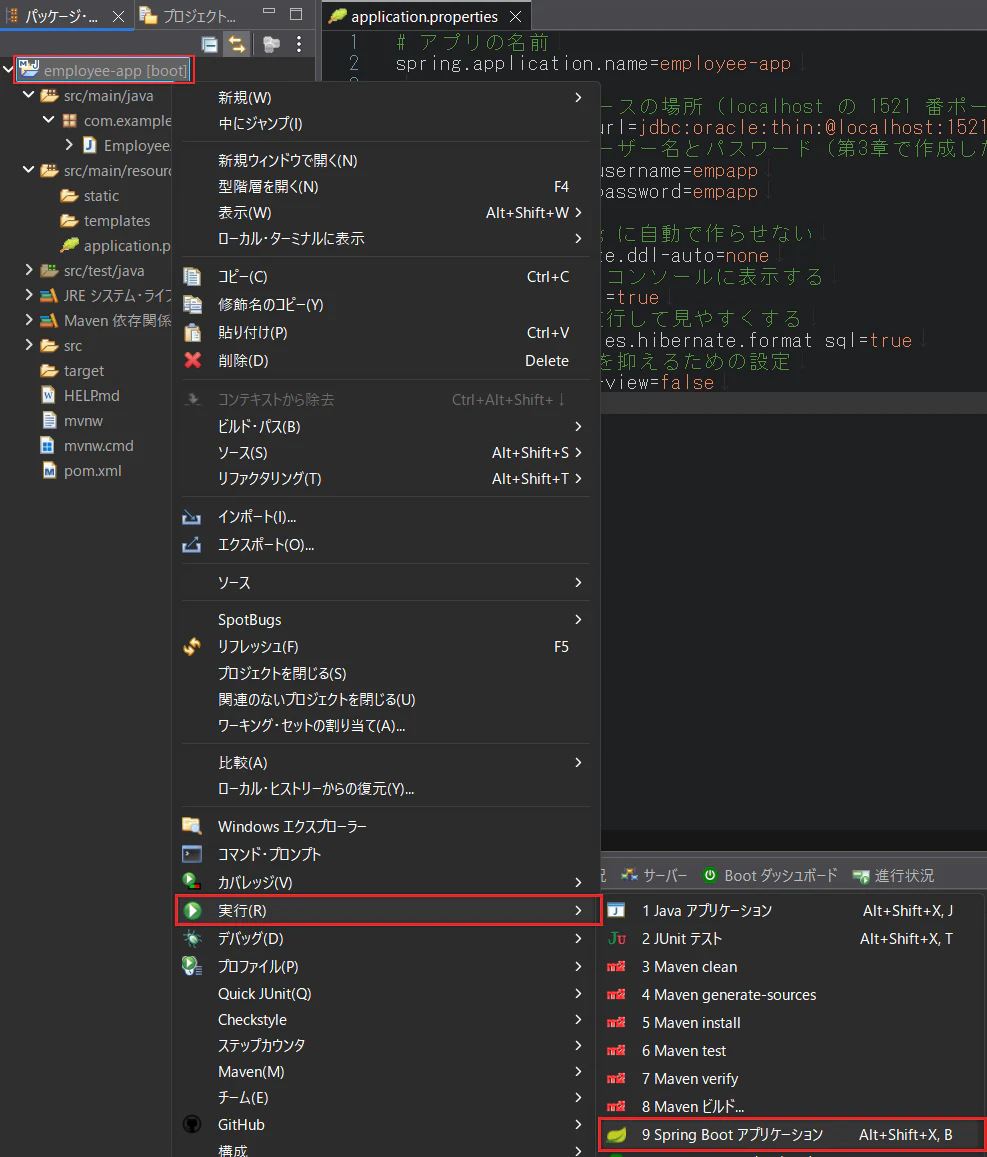Open the 進行状況 tab

point(893,875)
